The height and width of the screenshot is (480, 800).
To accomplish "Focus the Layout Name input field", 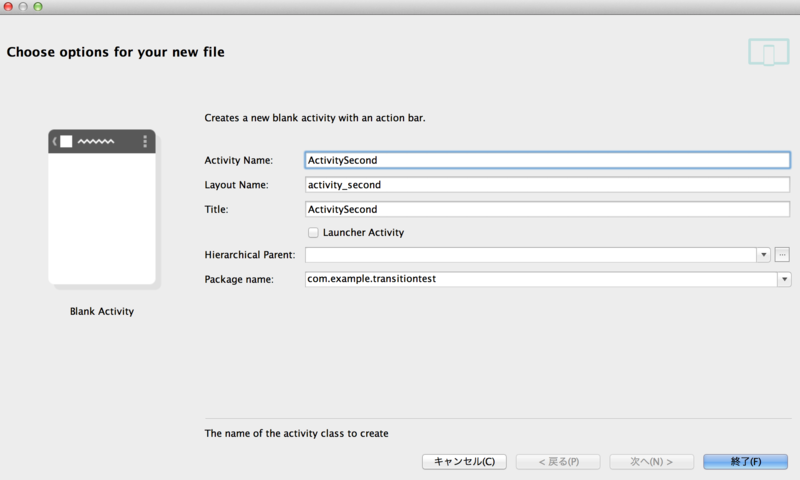I will (547, 185).
